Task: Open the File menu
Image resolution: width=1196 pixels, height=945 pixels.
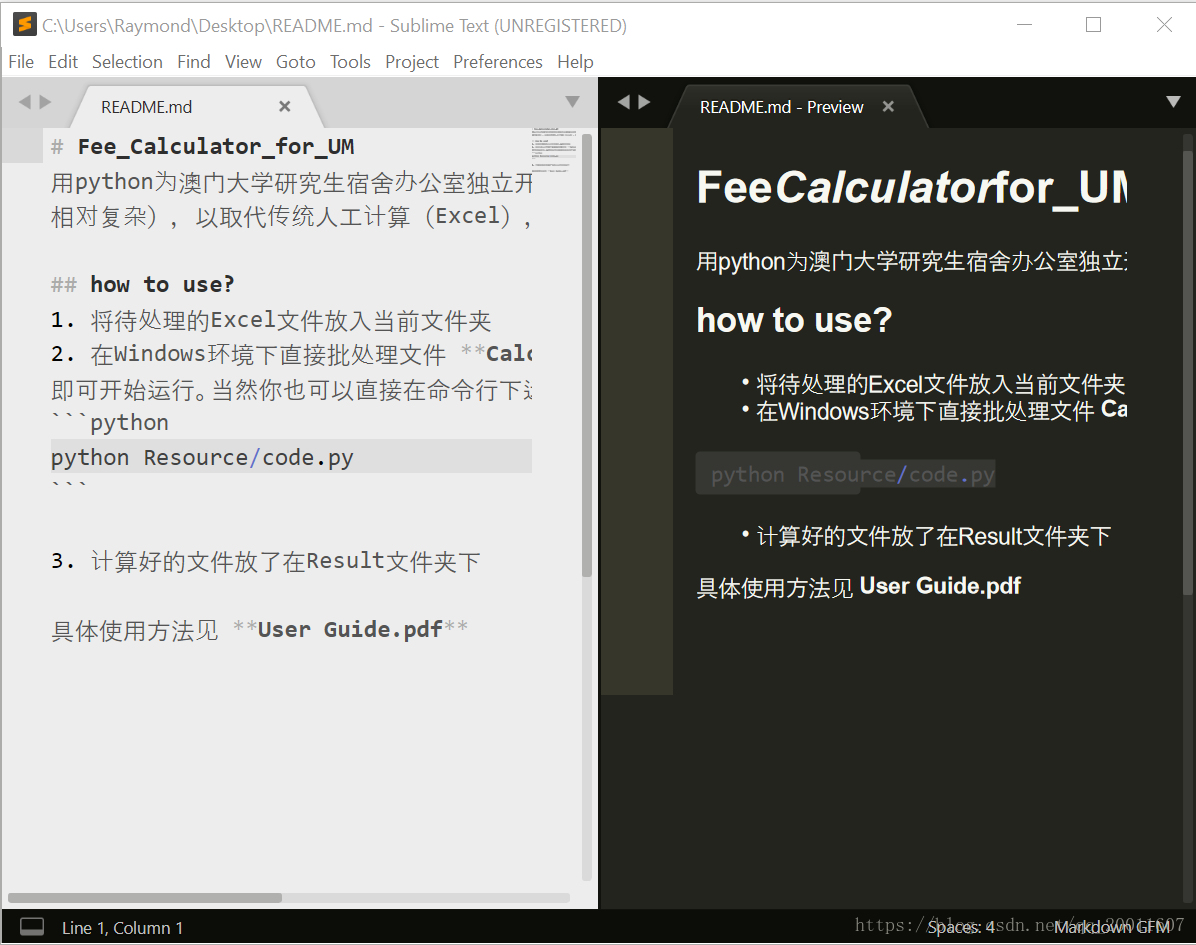Action: click(x=21, y=62)
